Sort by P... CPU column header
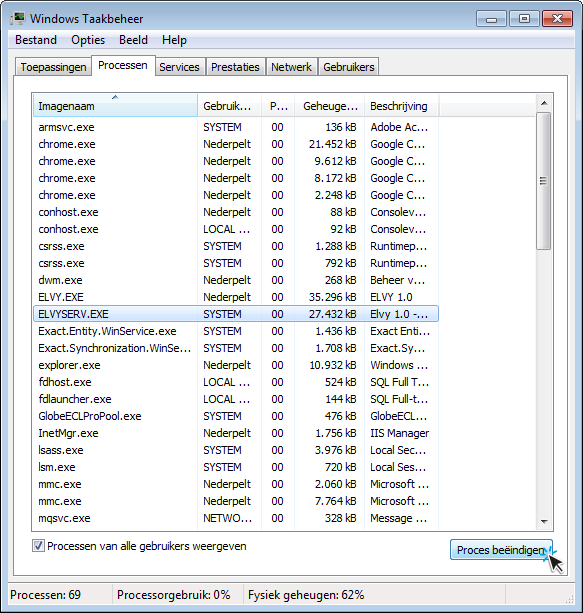This screenshot has width=583, height=613. [278, 106]
